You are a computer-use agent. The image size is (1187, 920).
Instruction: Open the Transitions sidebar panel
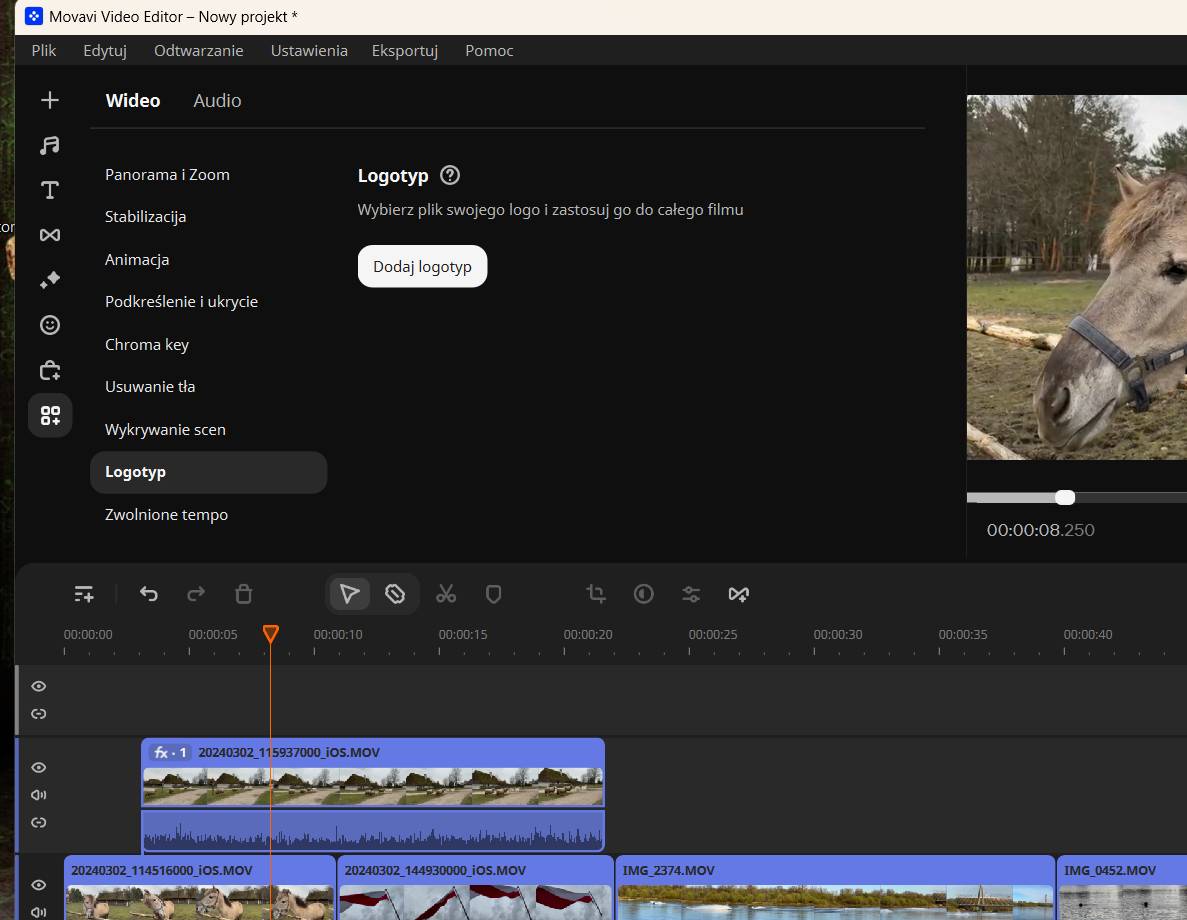tap(50, 234)
